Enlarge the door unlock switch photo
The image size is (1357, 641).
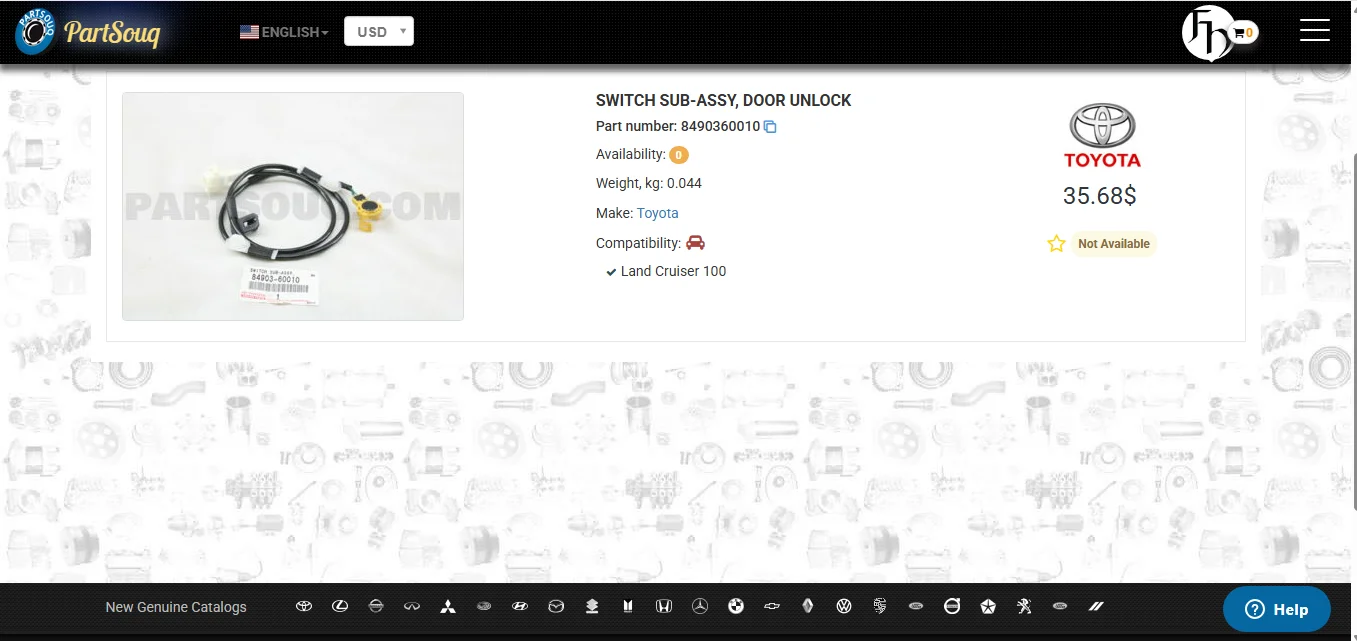(x=293, y=206)
